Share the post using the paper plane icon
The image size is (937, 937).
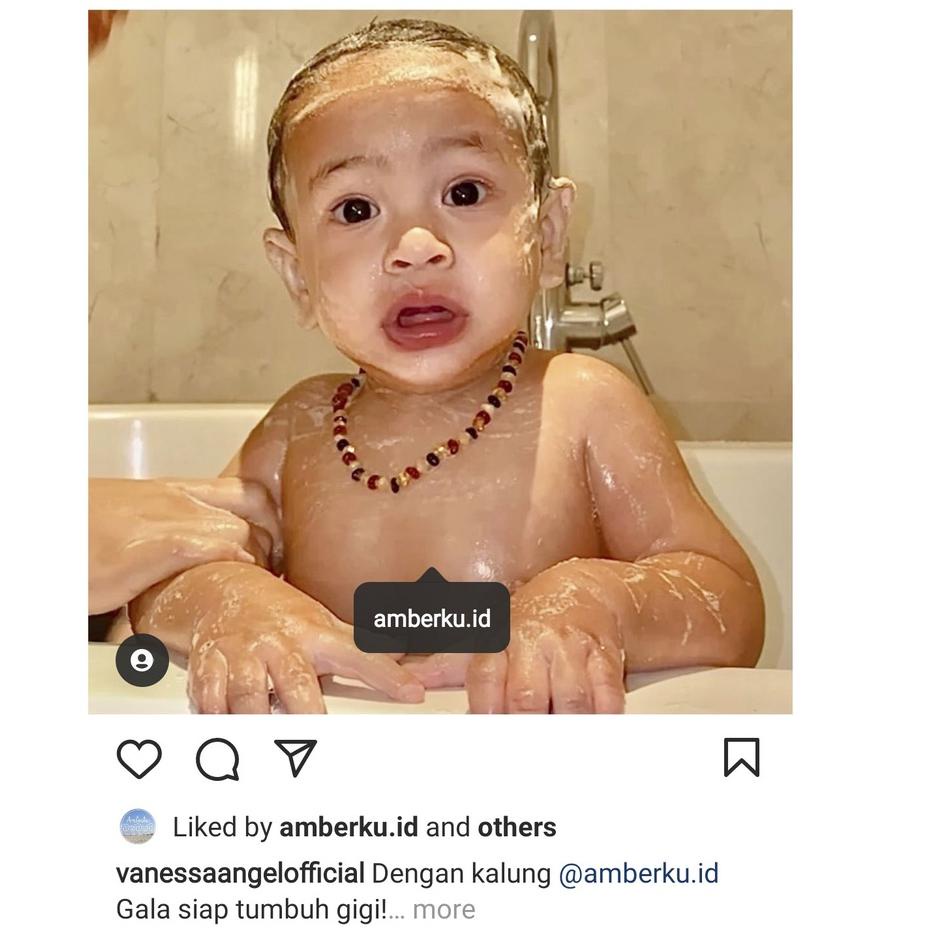coord(295,758)
